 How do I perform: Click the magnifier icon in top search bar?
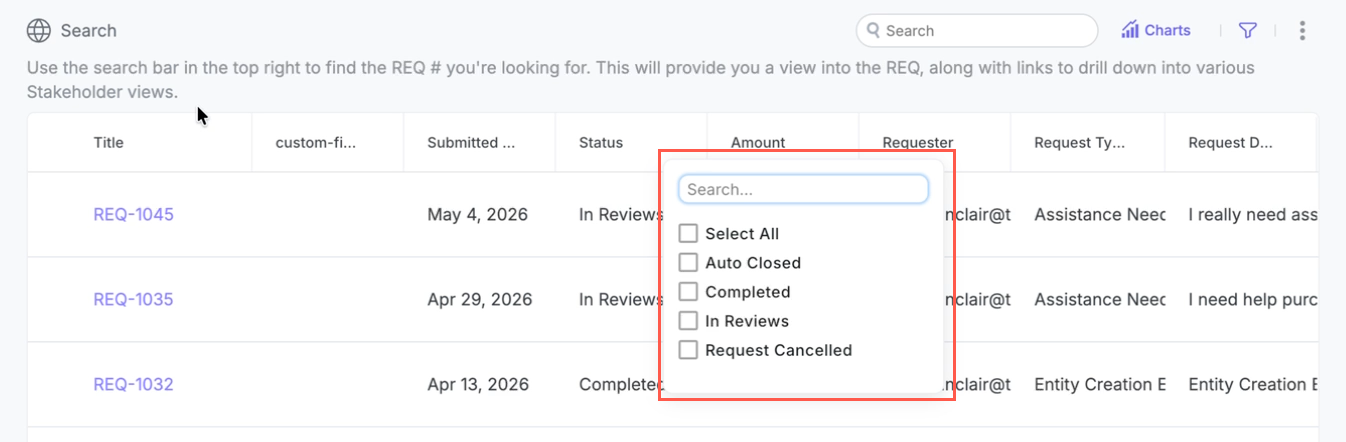[x=873, y=31]
